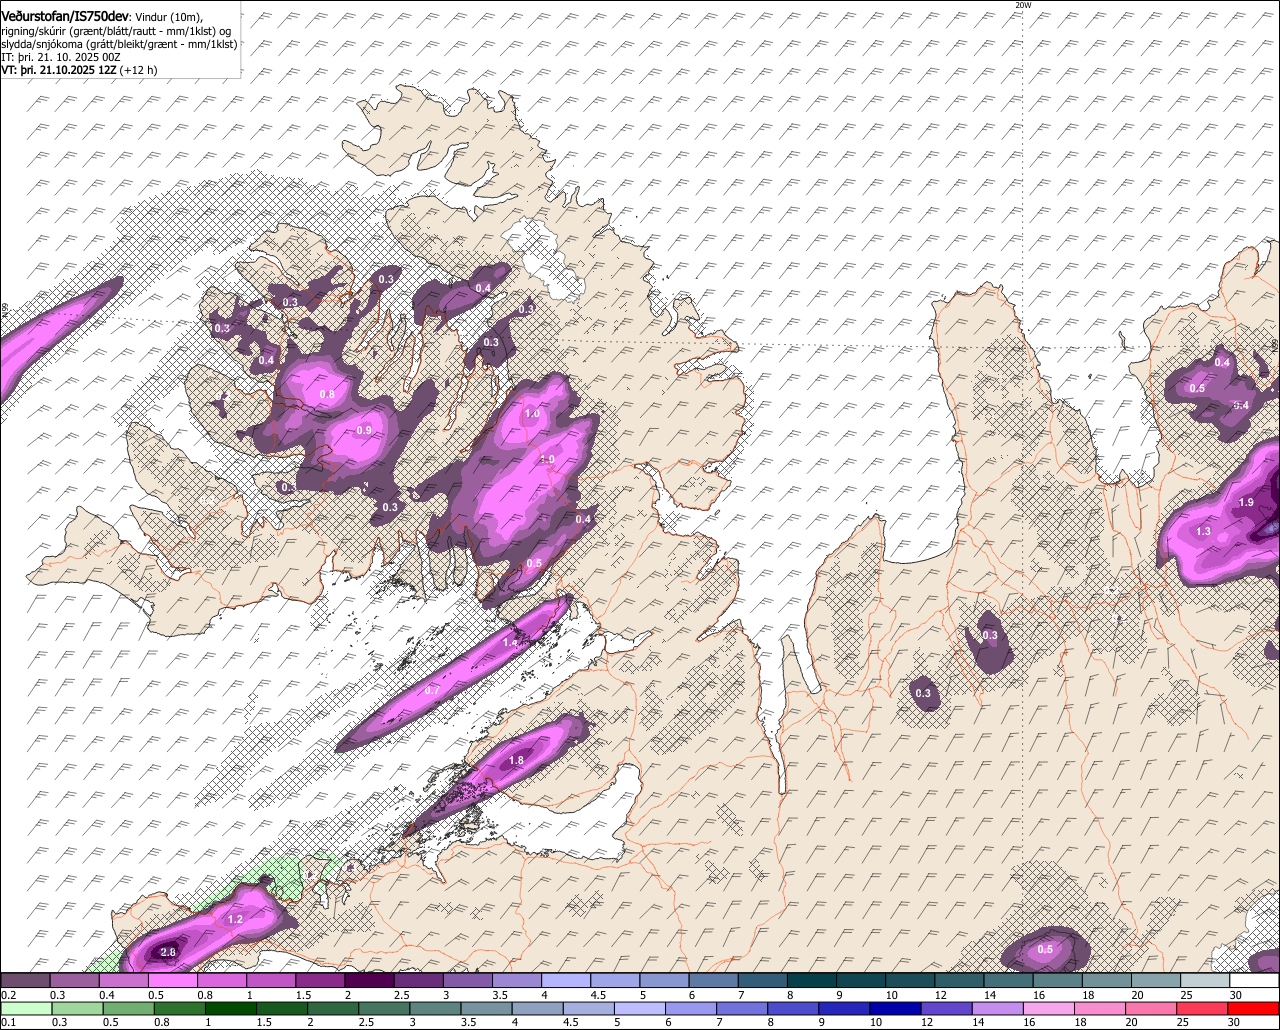Click the 1.3 precipitation value on the map
This screenshot has height=1030, width=1280.
coord(1203,531)
